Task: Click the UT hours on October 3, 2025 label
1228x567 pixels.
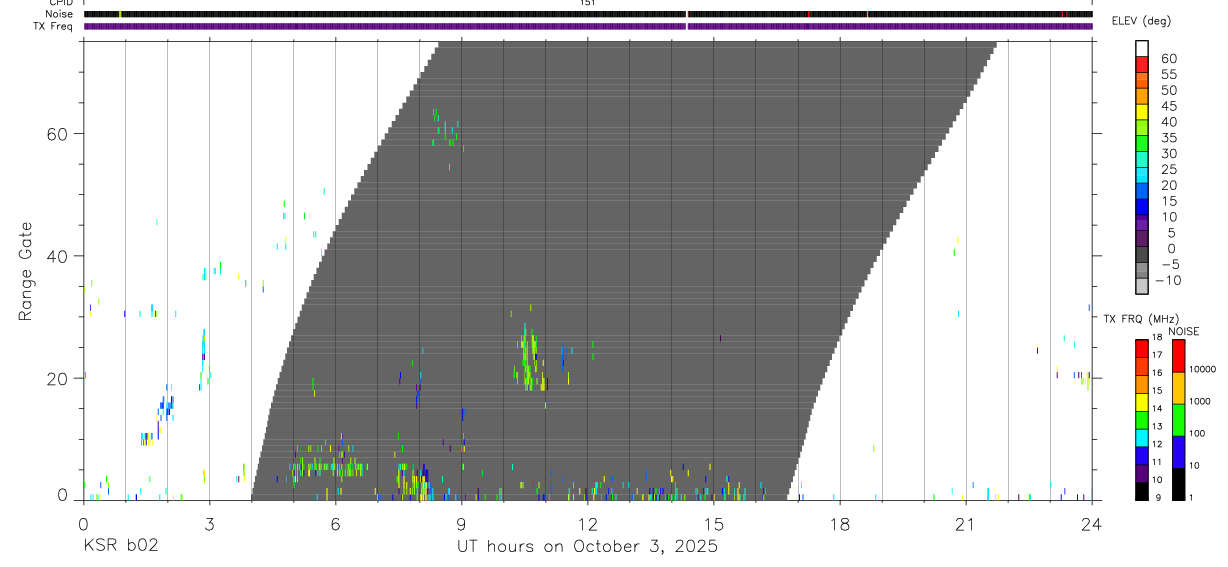Action: coord(587,547)
